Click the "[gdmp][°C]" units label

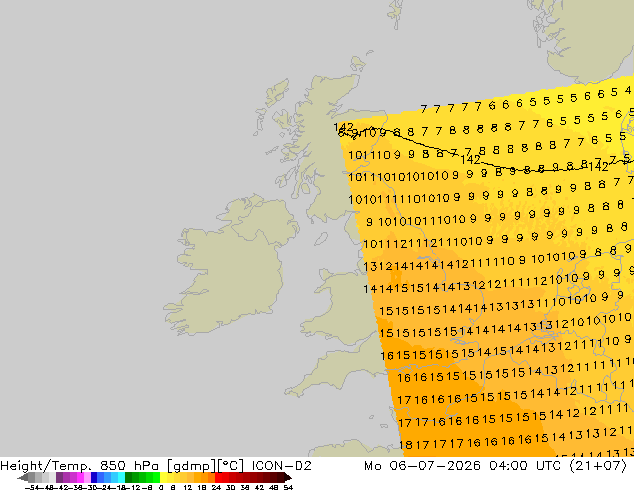point(205,466)
